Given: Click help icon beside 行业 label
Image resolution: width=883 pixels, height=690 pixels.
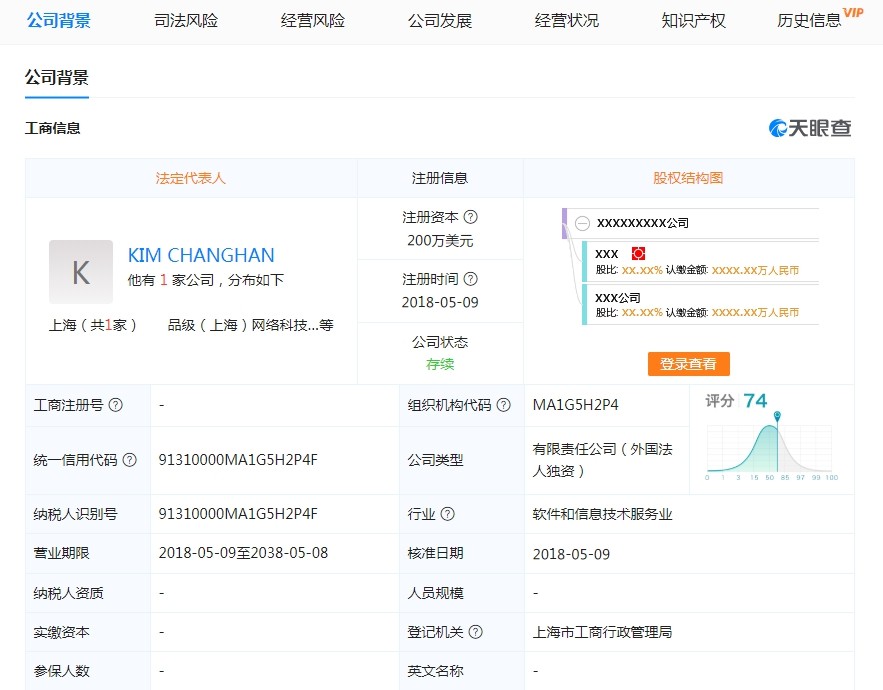Looking at the screenshot, I should (448, 514).
